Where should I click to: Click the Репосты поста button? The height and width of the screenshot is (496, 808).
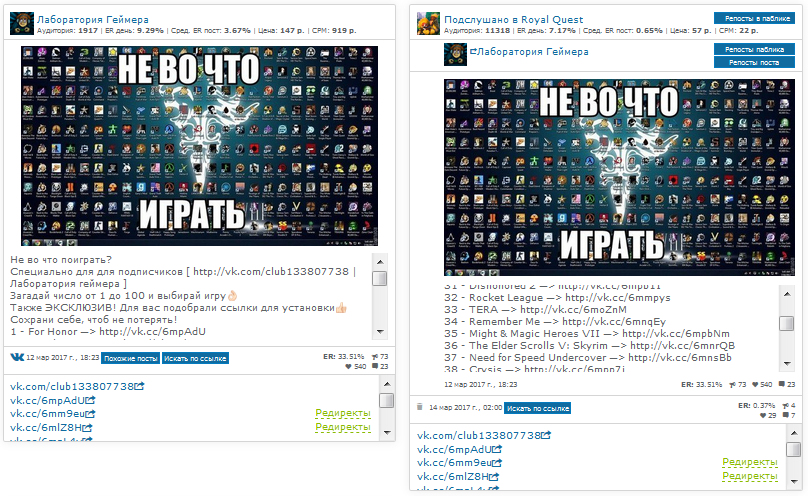[754, 62]
